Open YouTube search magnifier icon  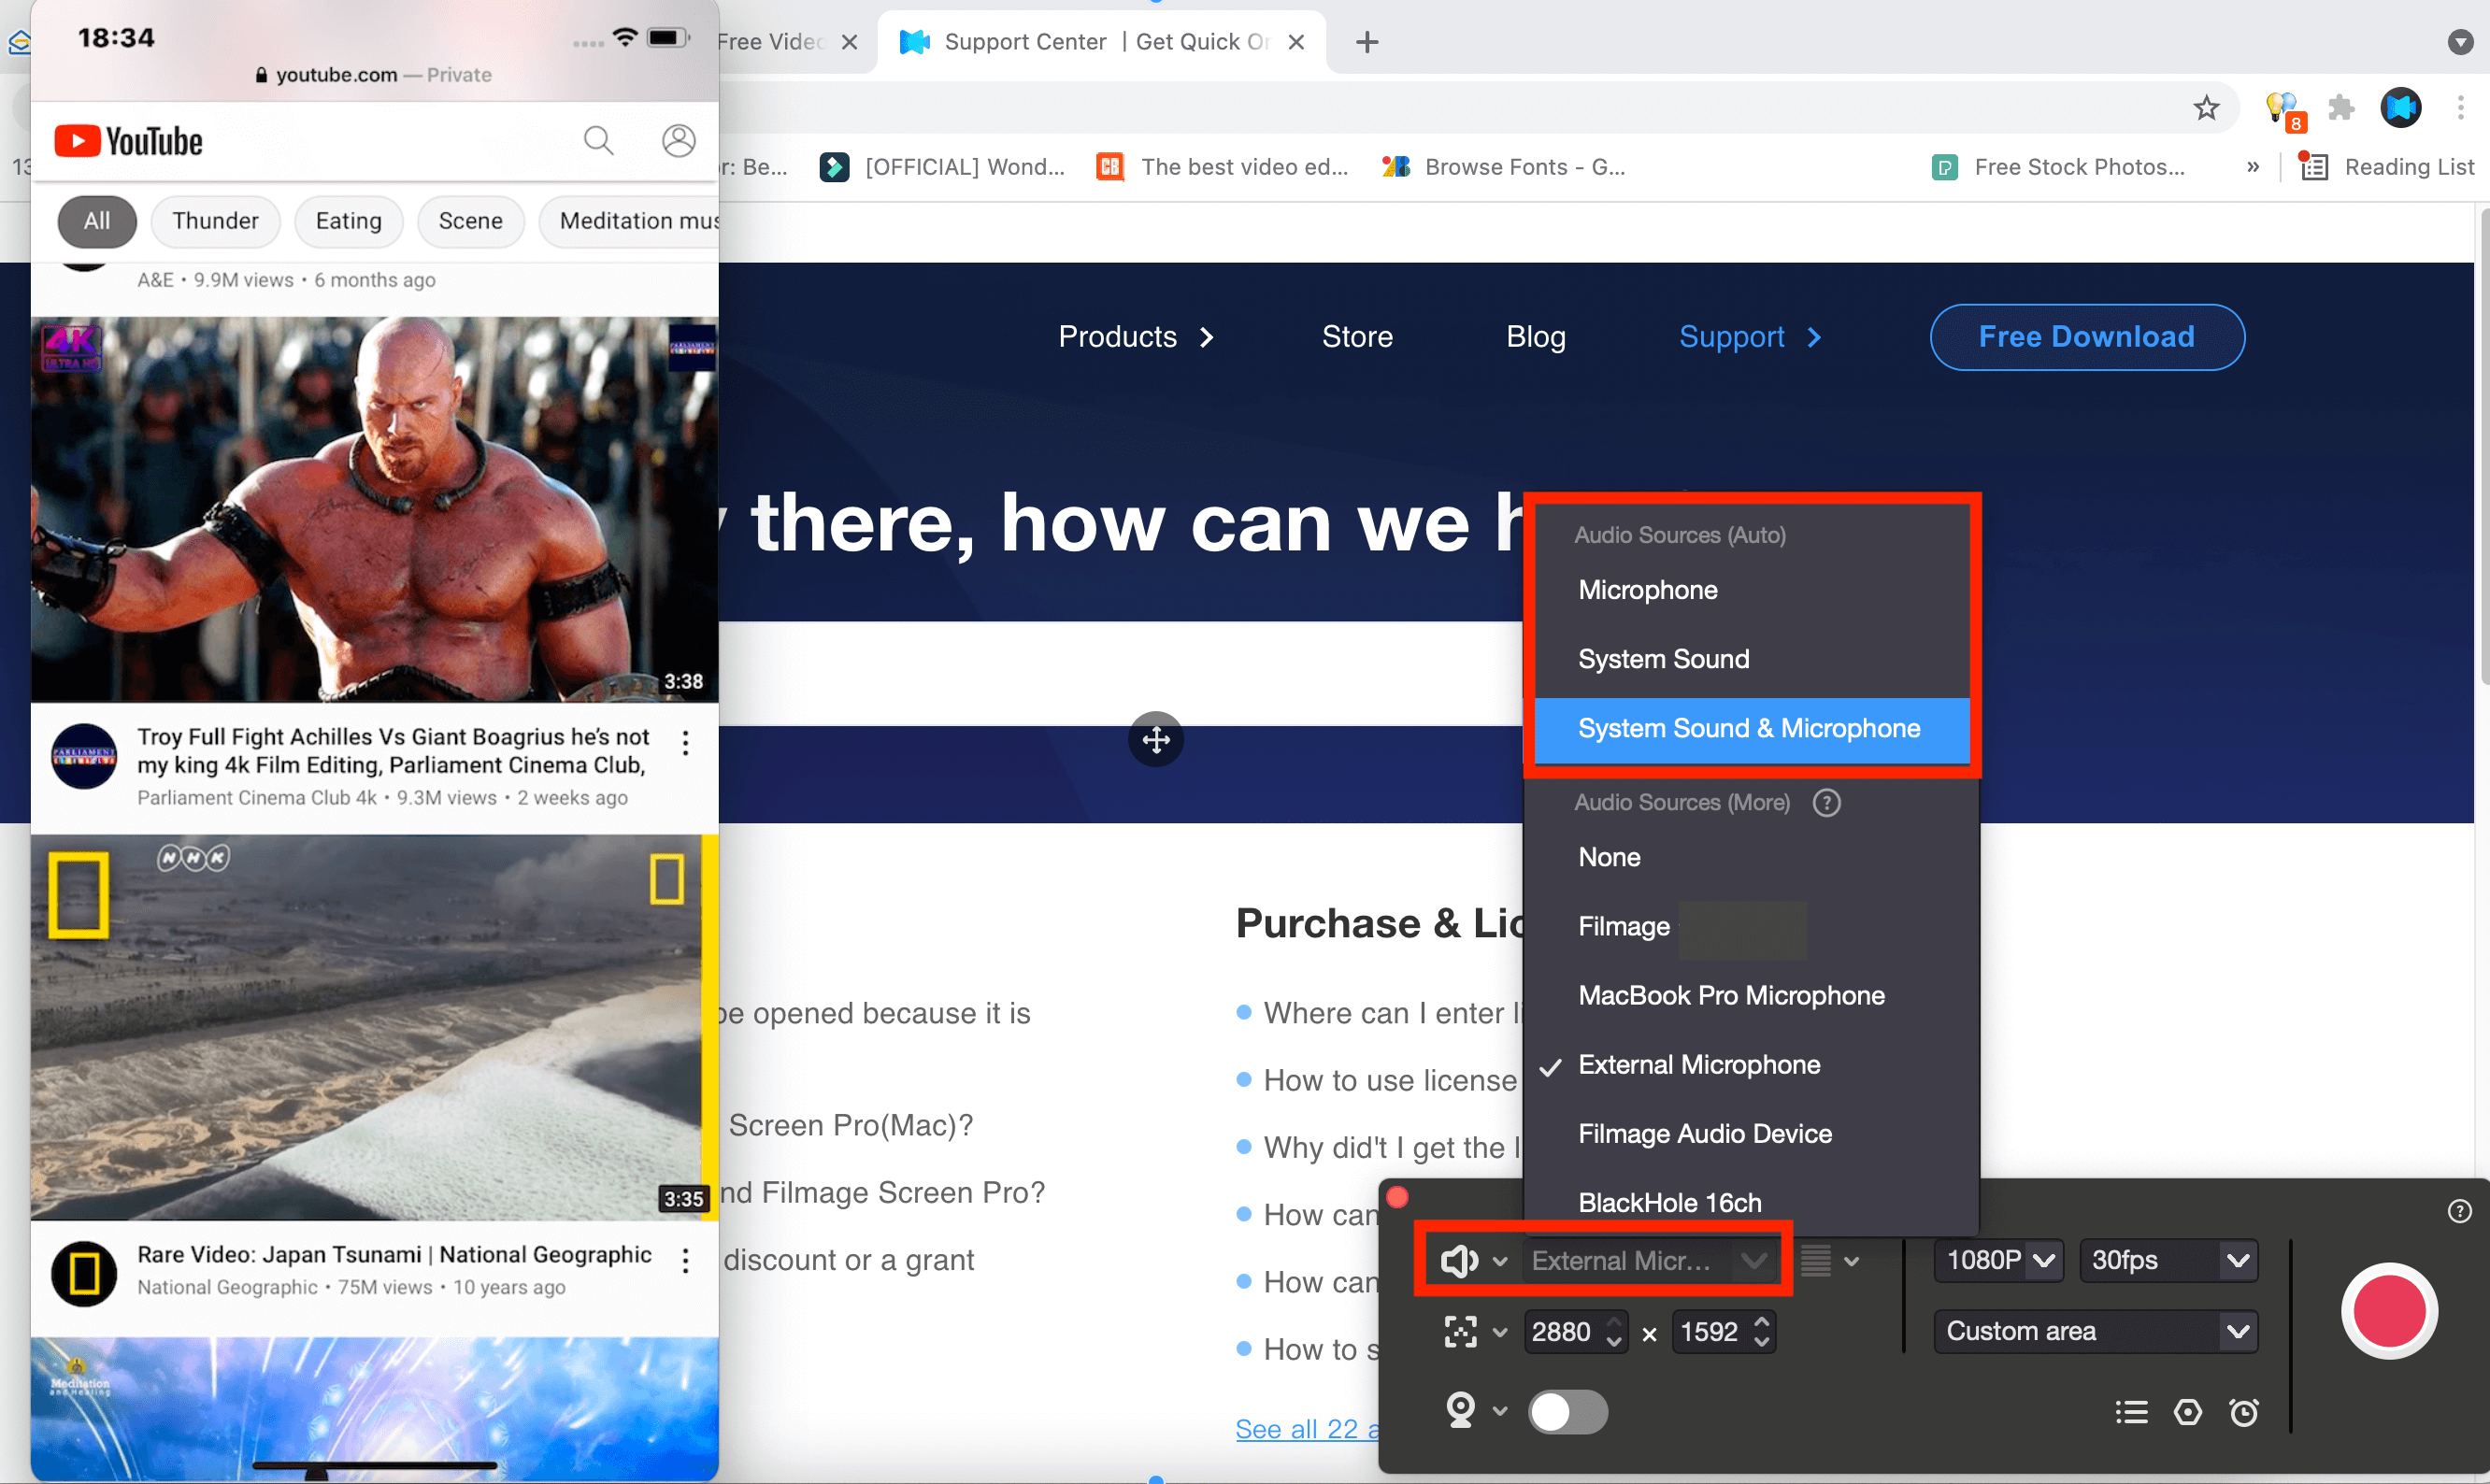[x=598, y=141]
